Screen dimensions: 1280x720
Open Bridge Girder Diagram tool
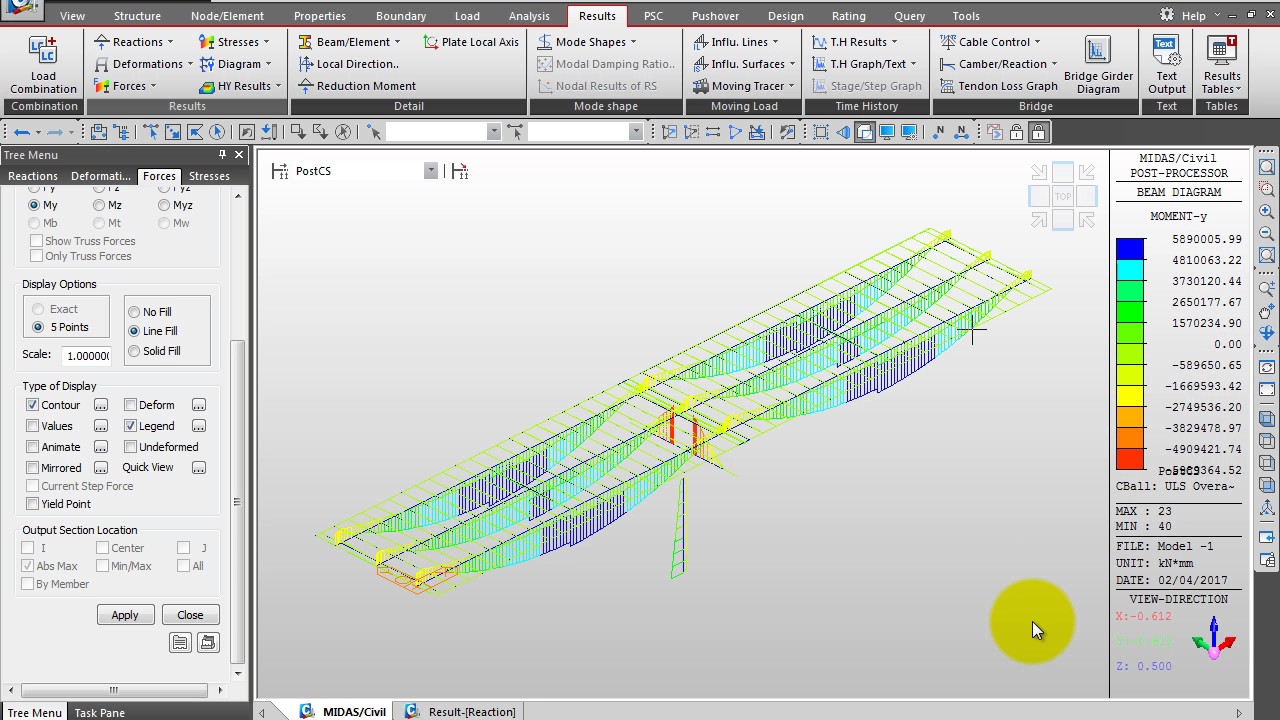coord(1098,65)
